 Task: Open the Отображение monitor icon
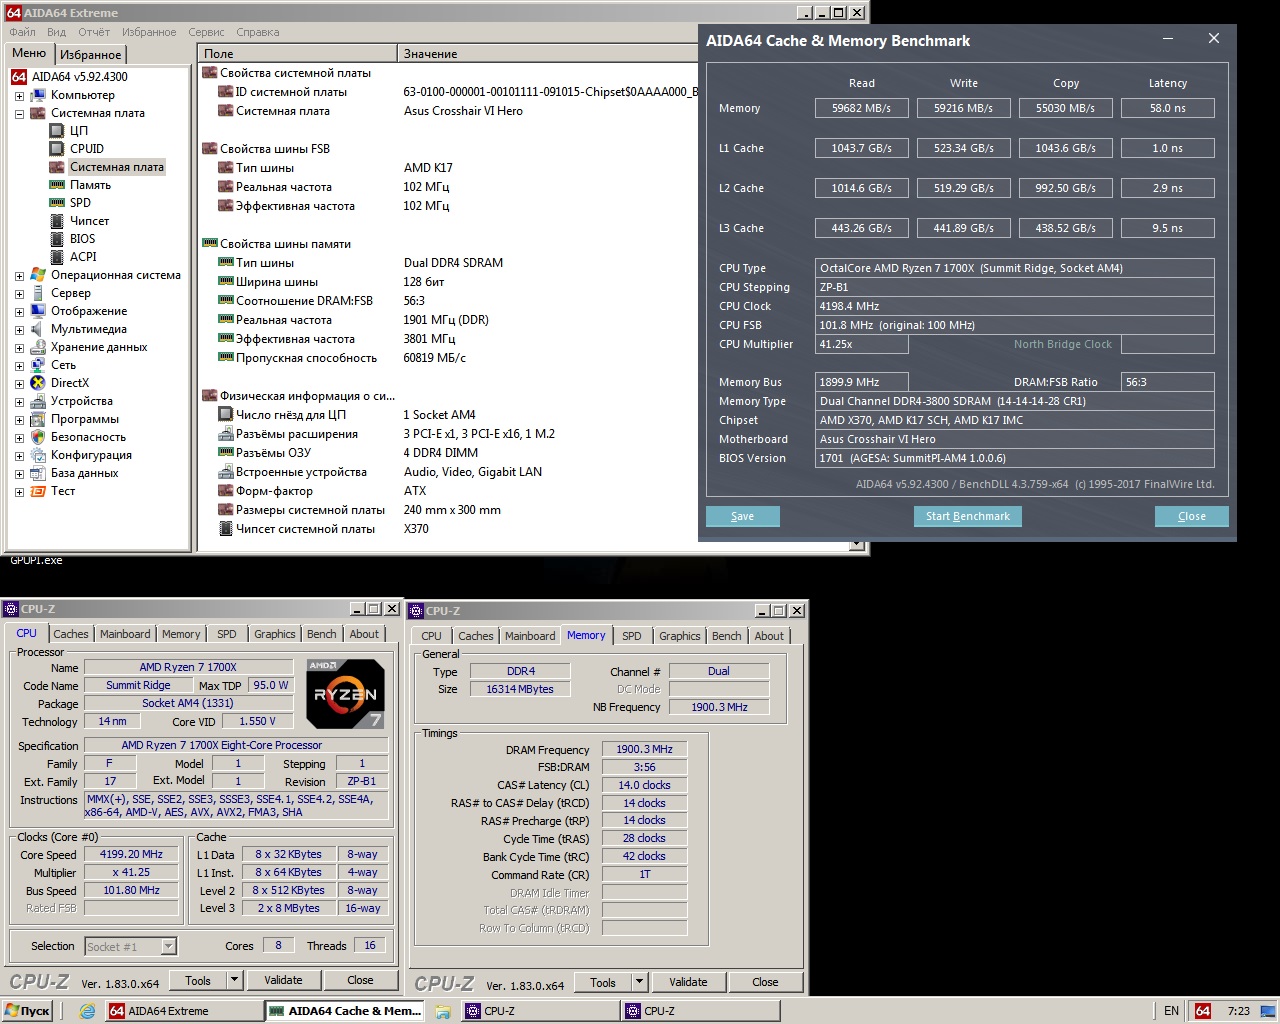[38, 311]
